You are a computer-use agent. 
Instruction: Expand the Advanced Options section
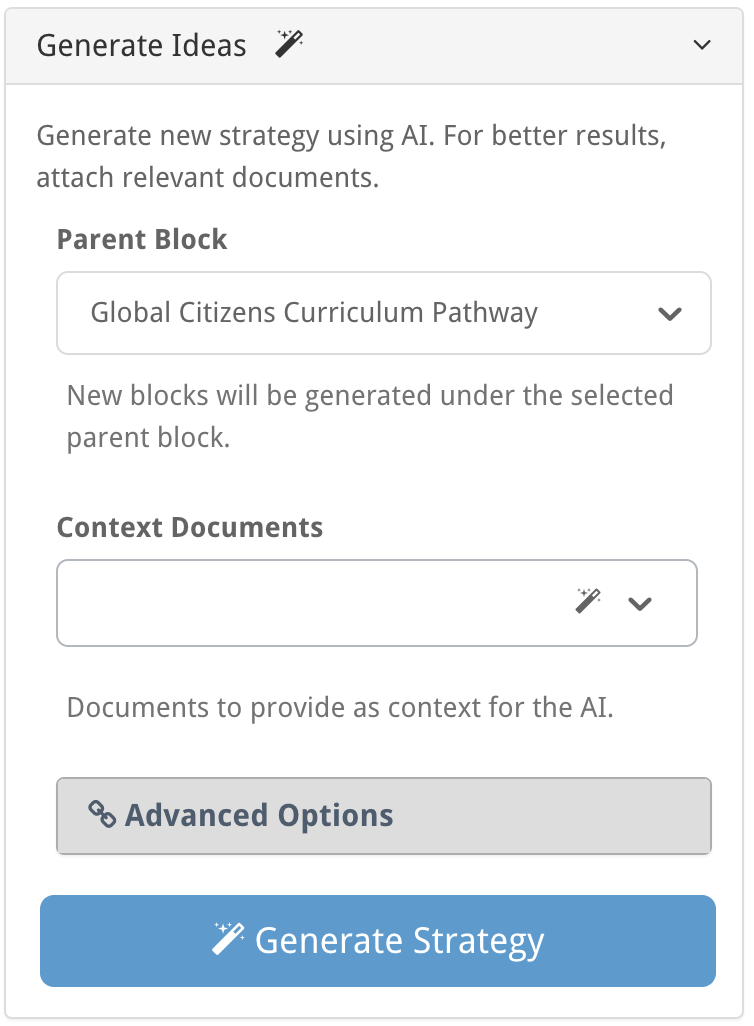coord(384,816)
